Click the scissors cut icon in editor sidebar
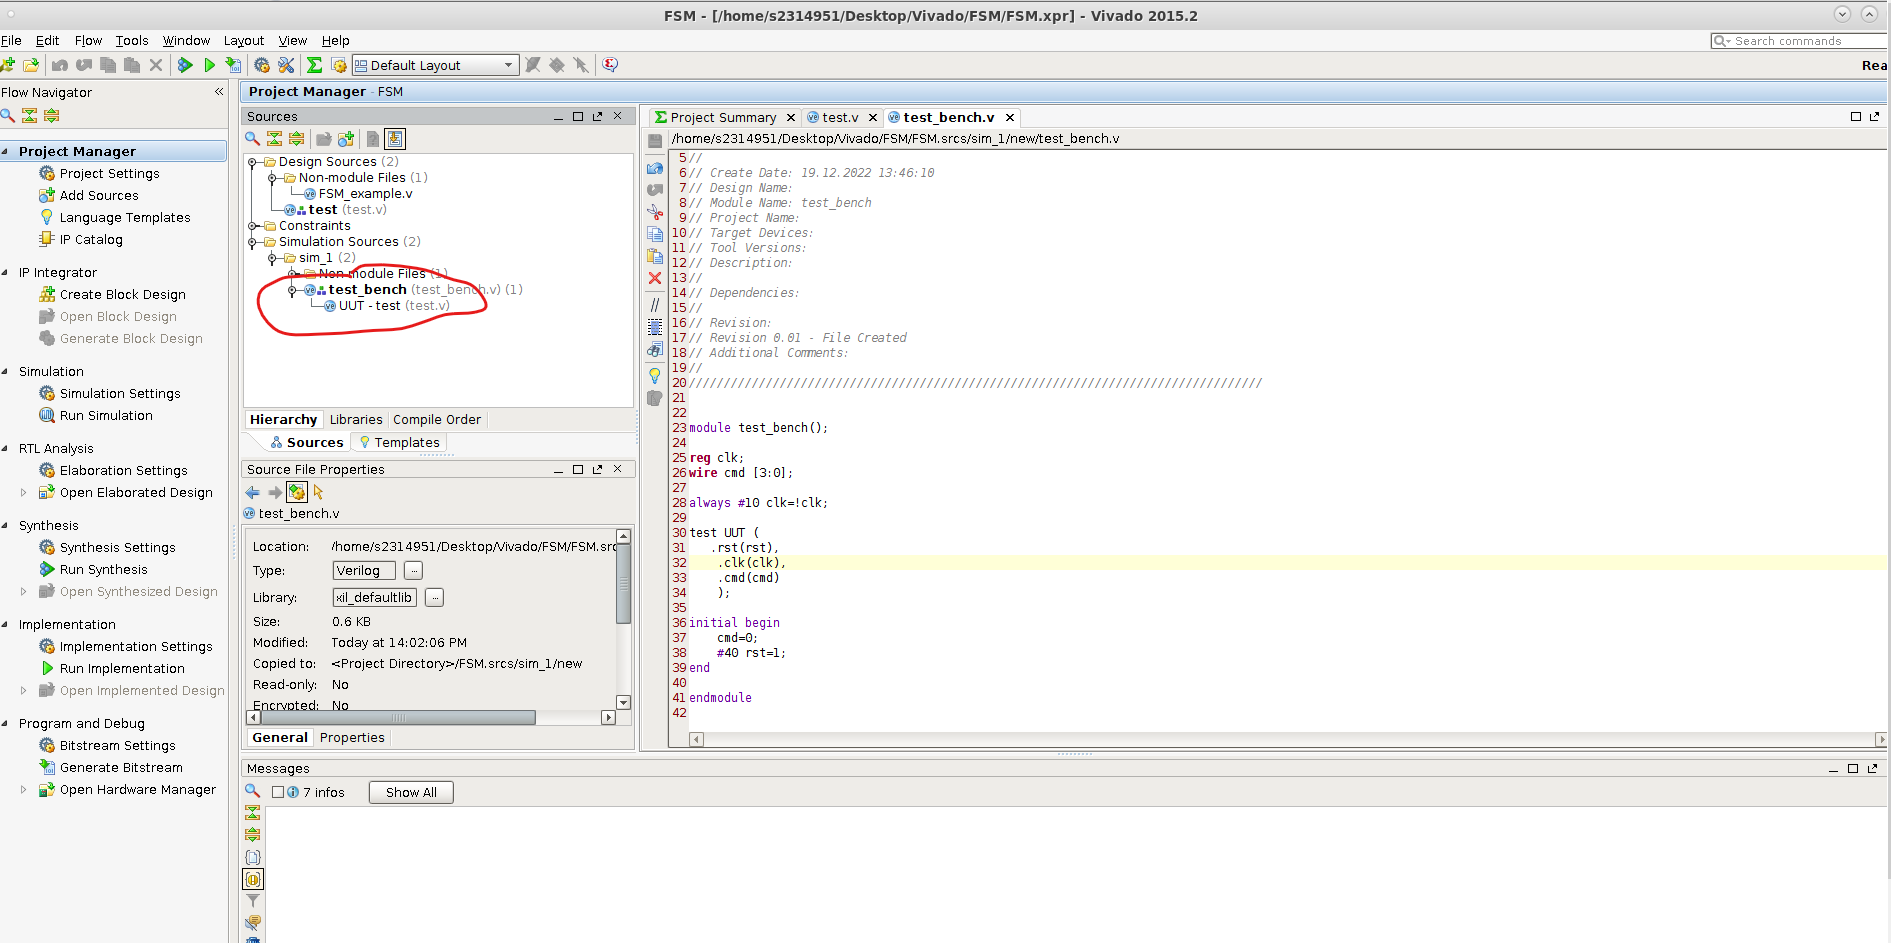 pos(655,212)
